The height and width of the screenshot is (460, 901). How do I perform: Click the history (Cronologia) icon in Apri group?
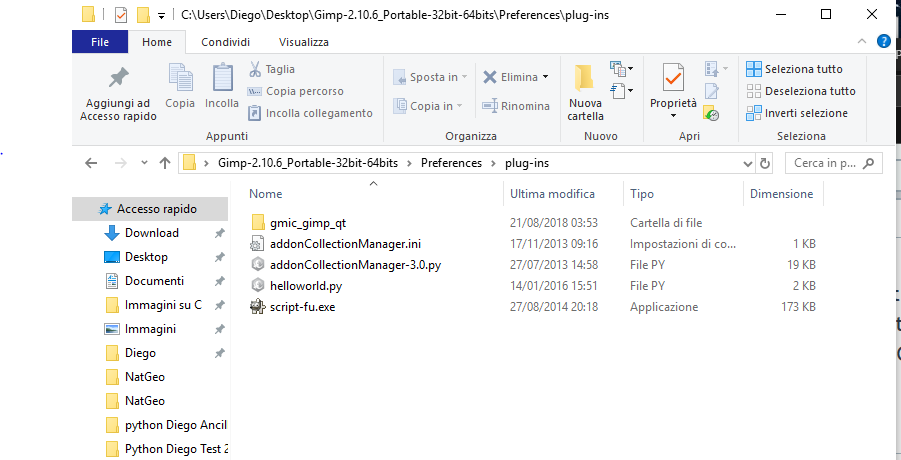pyautogui.click(x=711, y=113)
